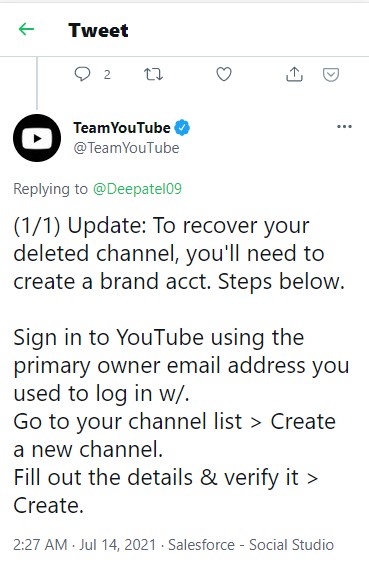This screenshot has width=369, height=570.
Task: Click the reply speech bubble icon
Action: pyautogui.click(x=83, y=74)
